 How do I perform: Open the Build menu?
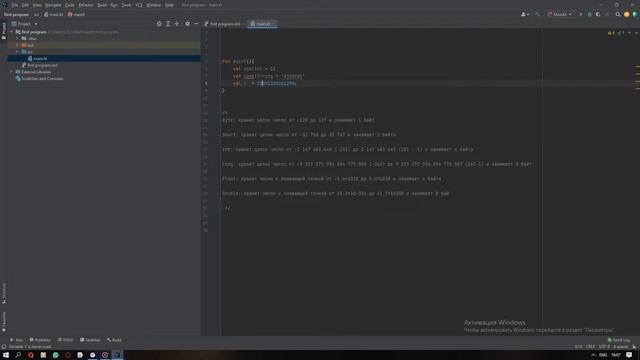[x=102, y=5]
